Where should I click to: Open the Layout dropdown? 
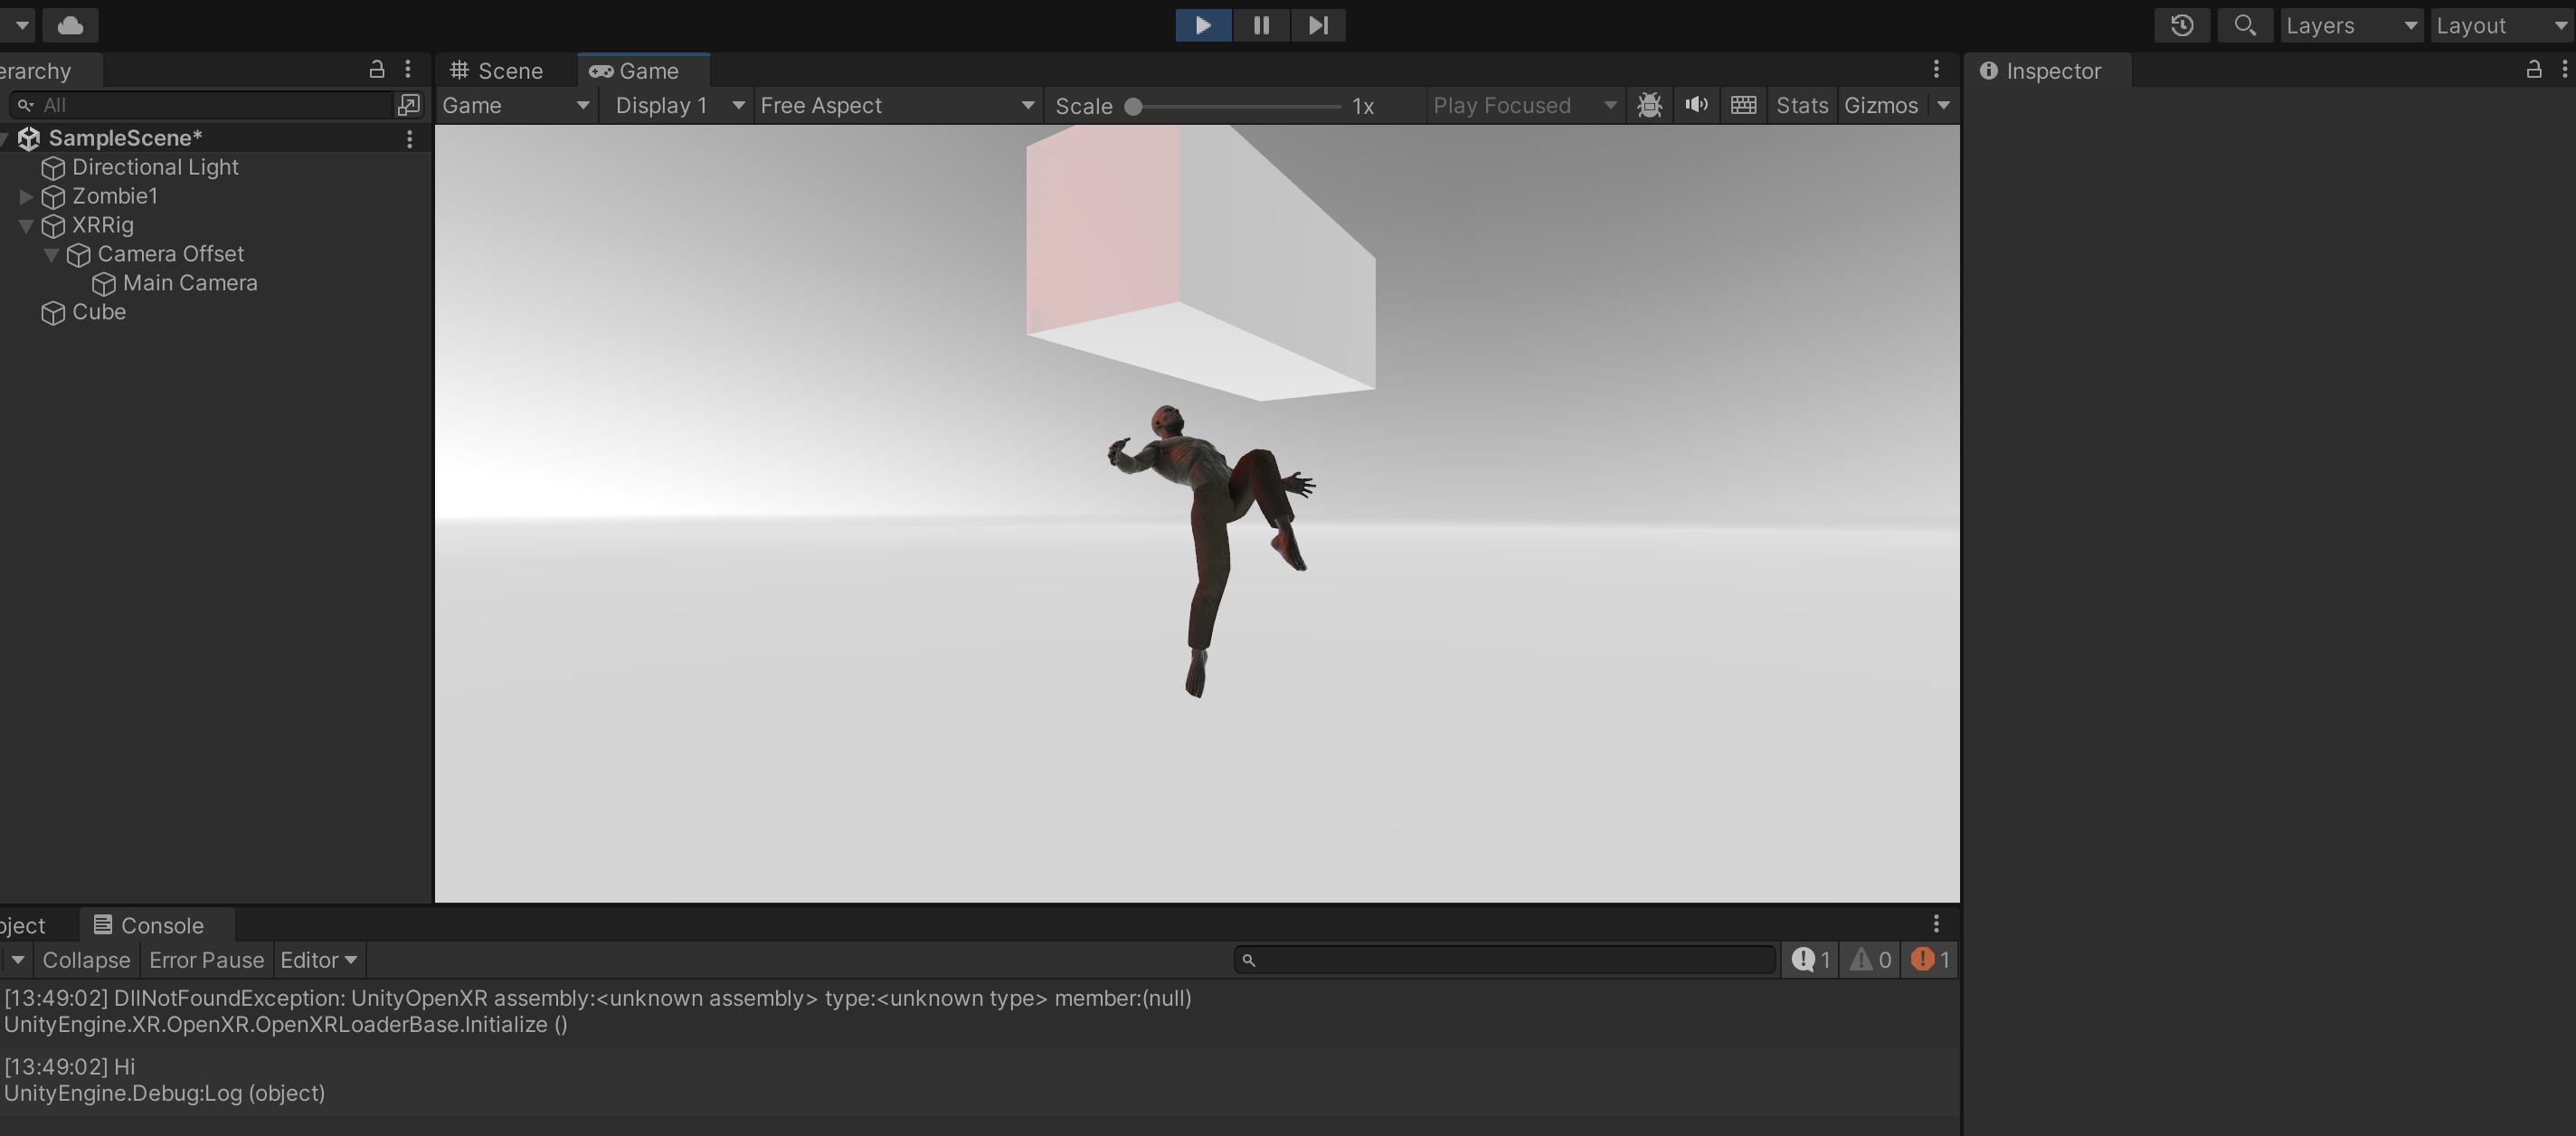(x=2503, y=25)
